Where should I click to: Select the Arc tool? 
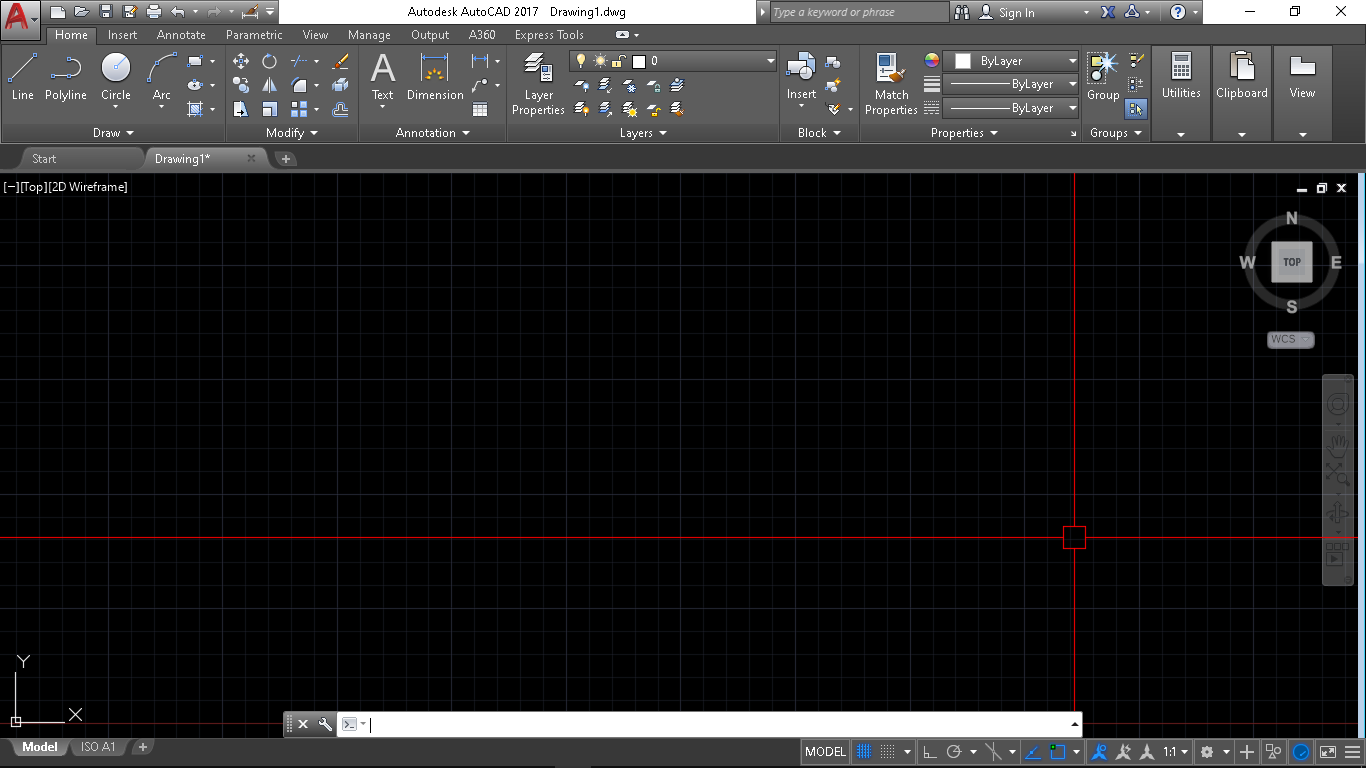[162, 77]
